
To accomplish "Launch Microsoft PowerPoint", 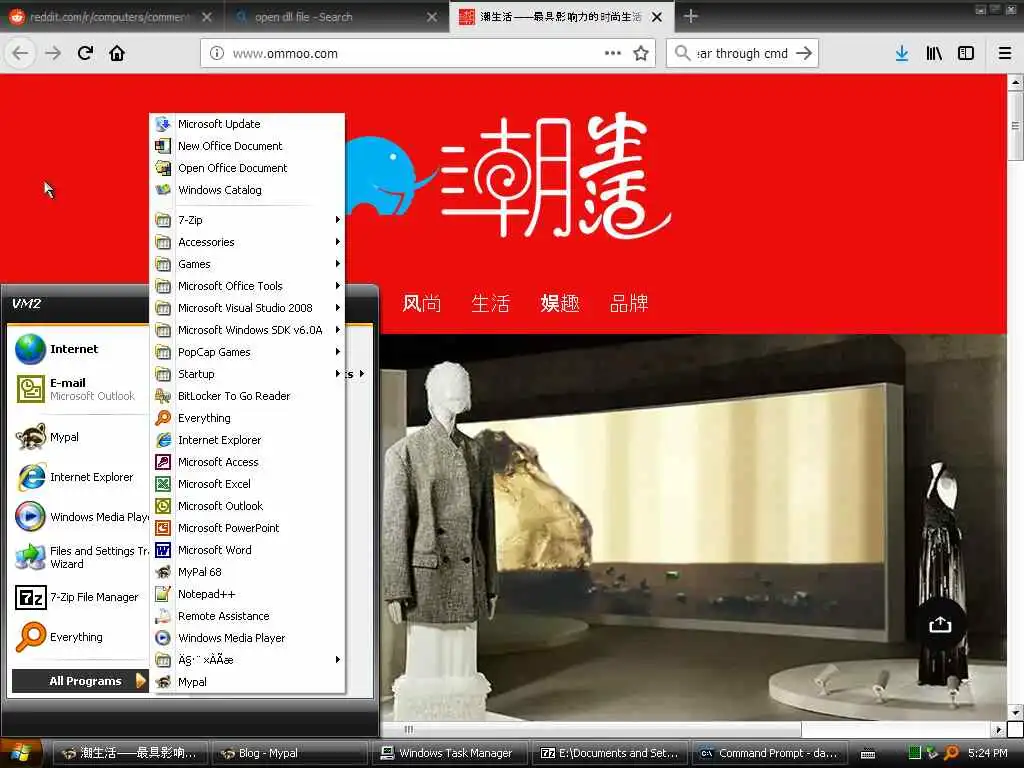I will [x=247, y=528].
